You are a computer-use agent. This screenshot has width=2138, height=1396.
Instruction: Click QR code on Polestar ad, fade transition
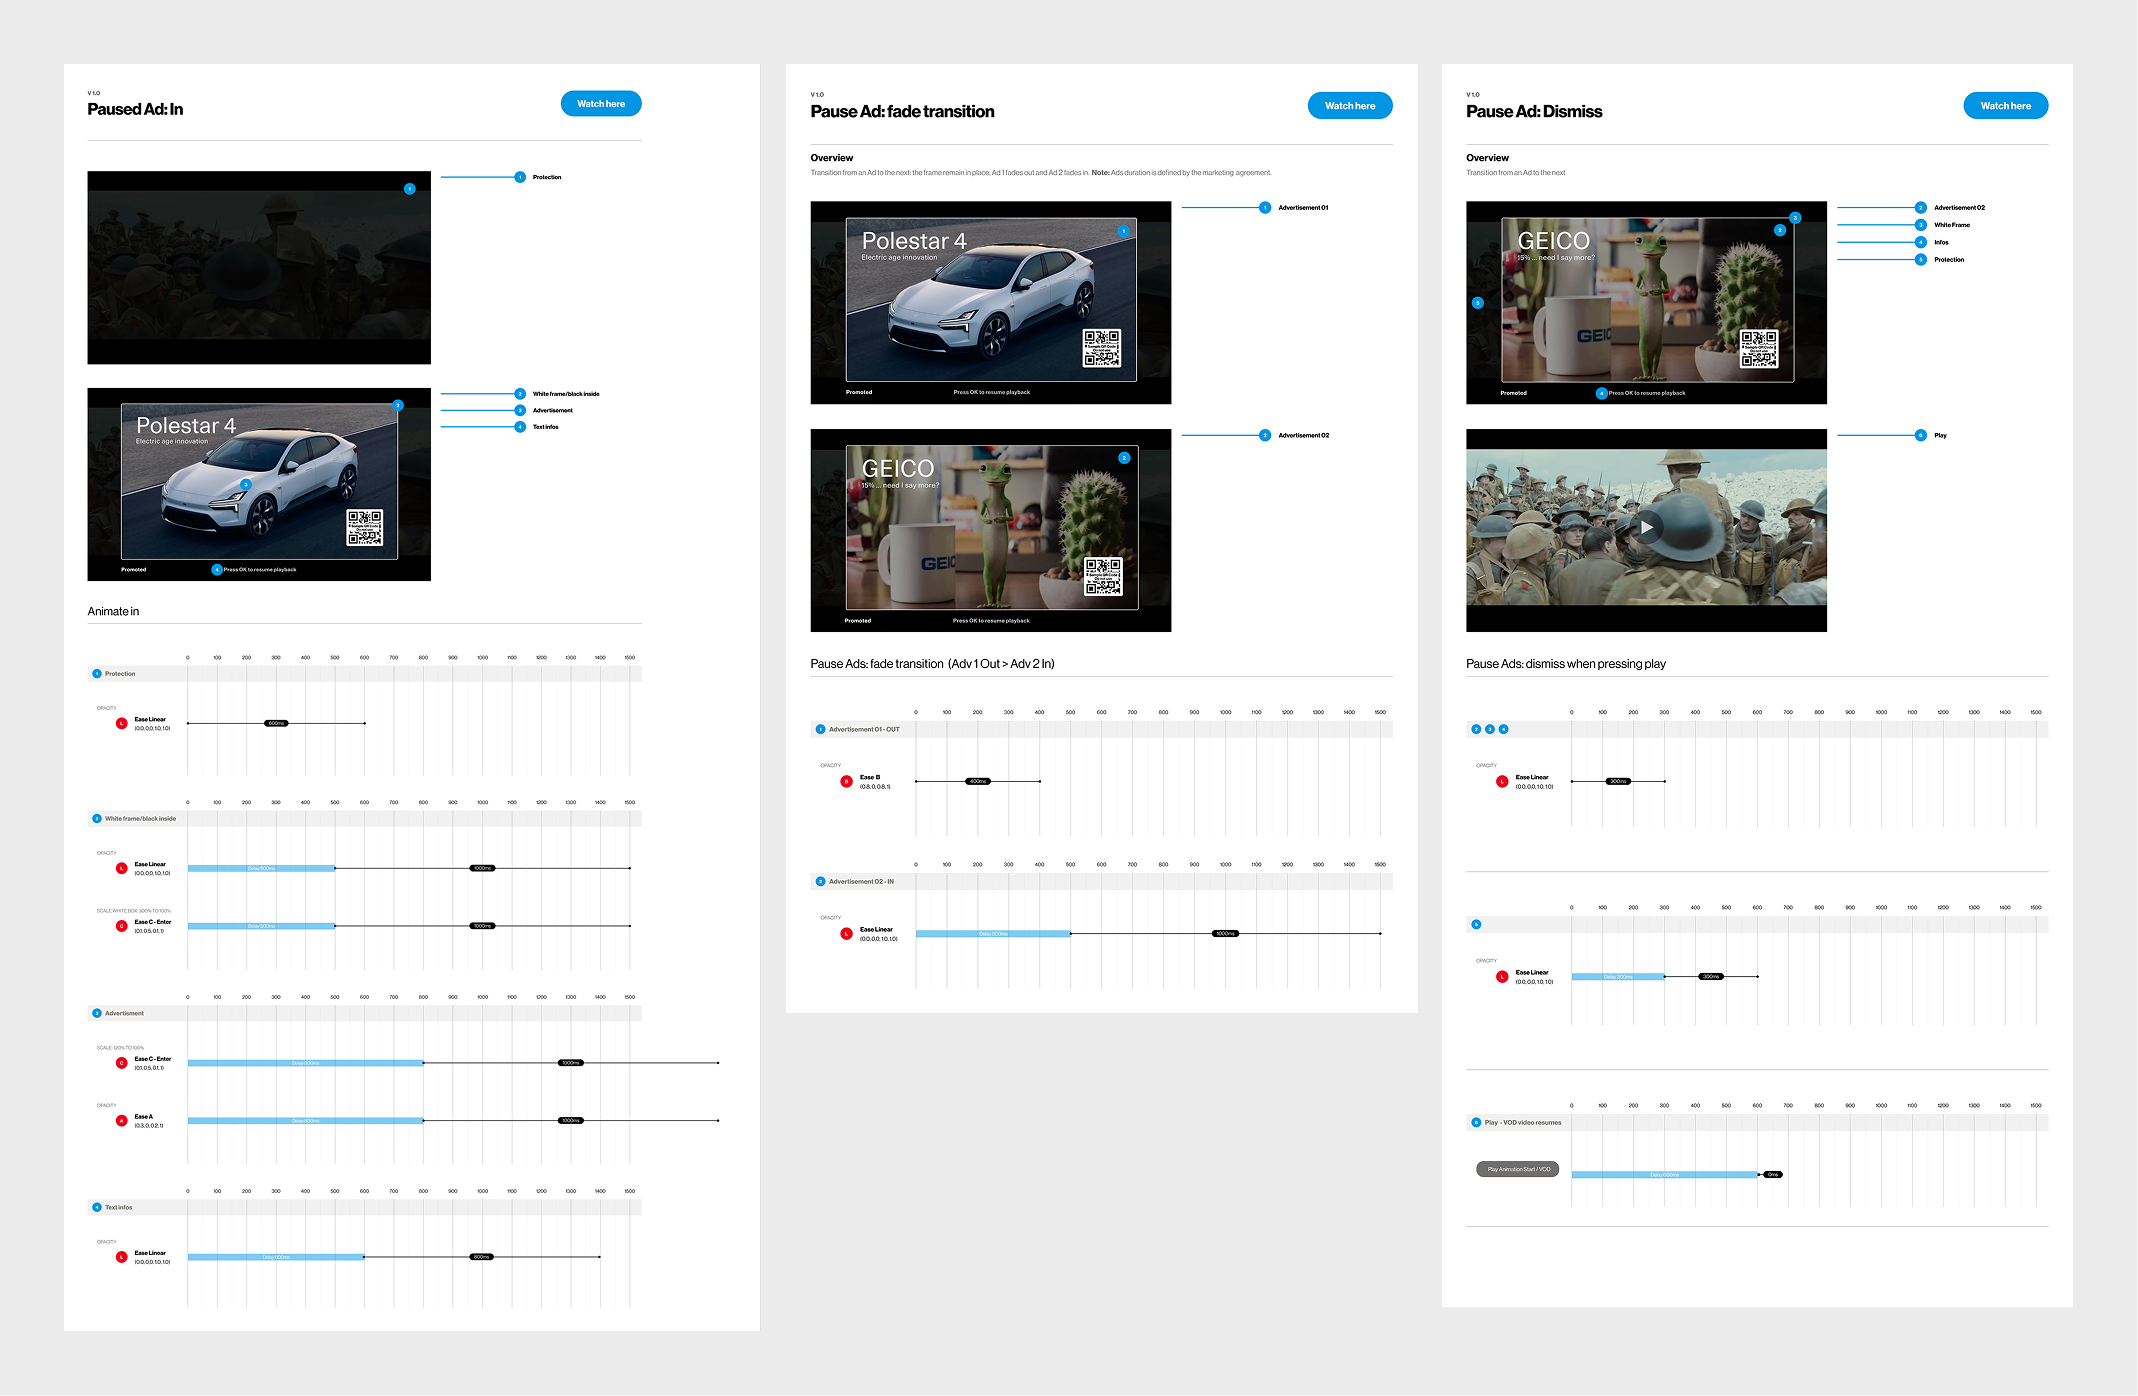pyautogui.click(x=1102, y=348)
